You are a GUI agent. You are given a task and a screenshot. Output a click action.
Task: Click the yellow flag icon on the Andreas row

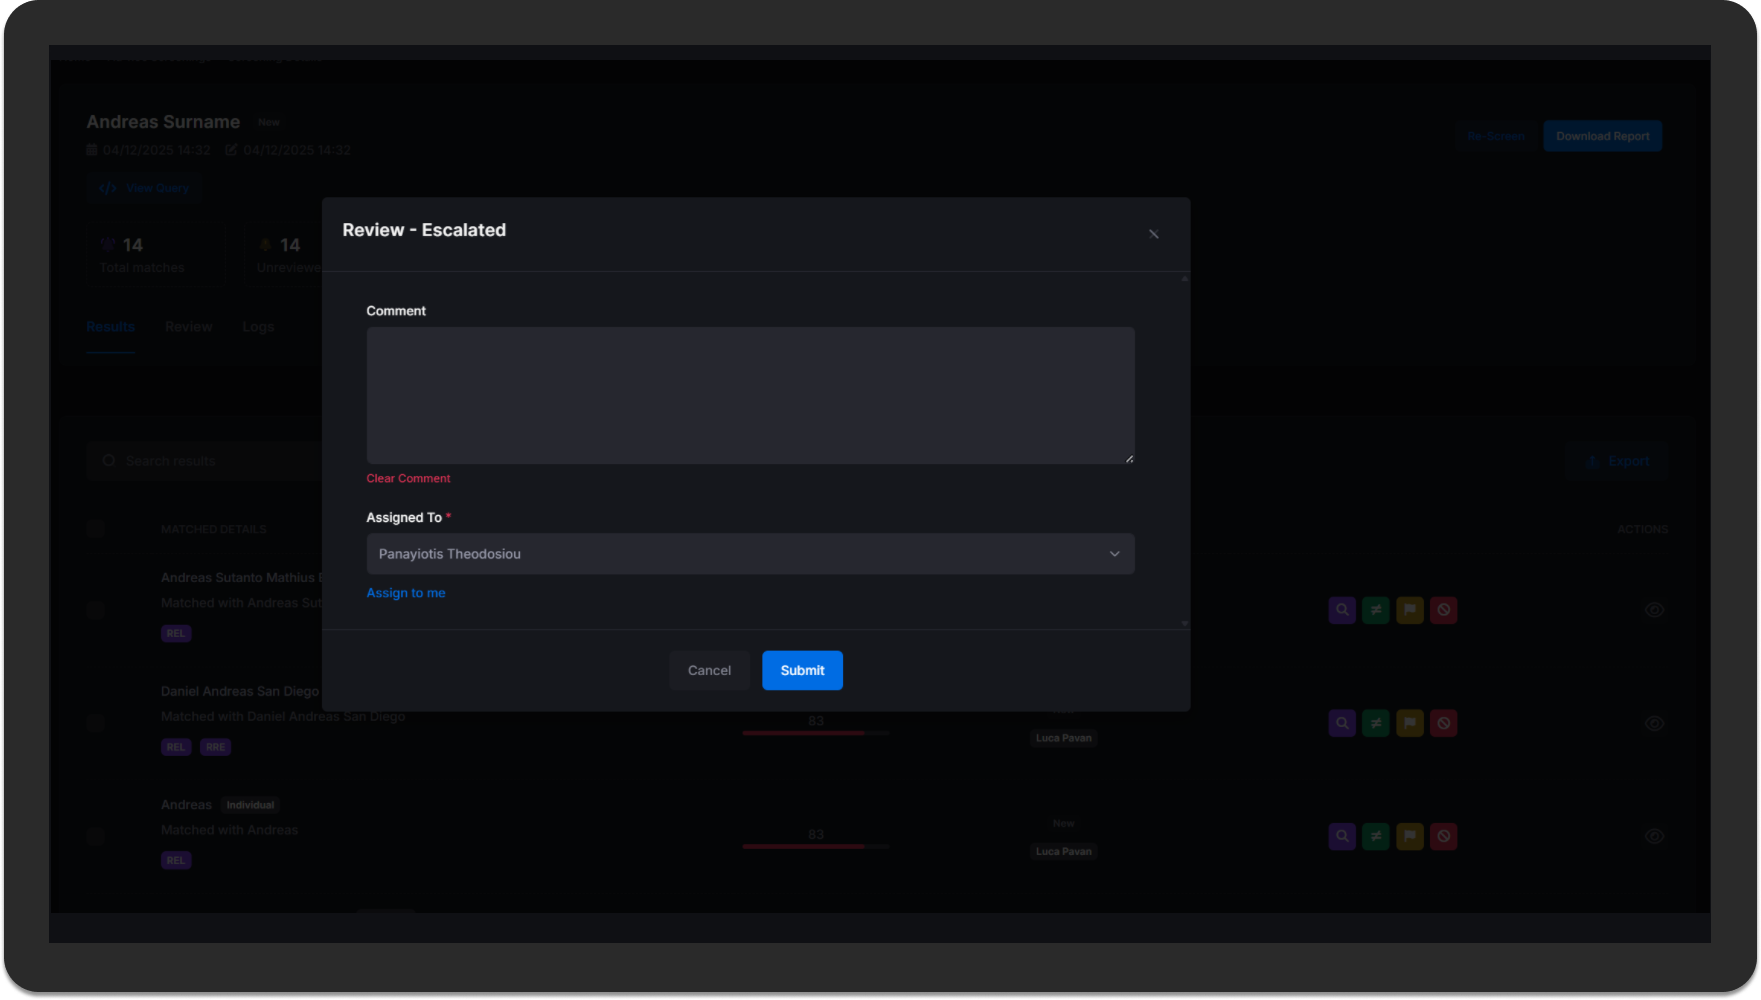click(x=1409, y=836)
